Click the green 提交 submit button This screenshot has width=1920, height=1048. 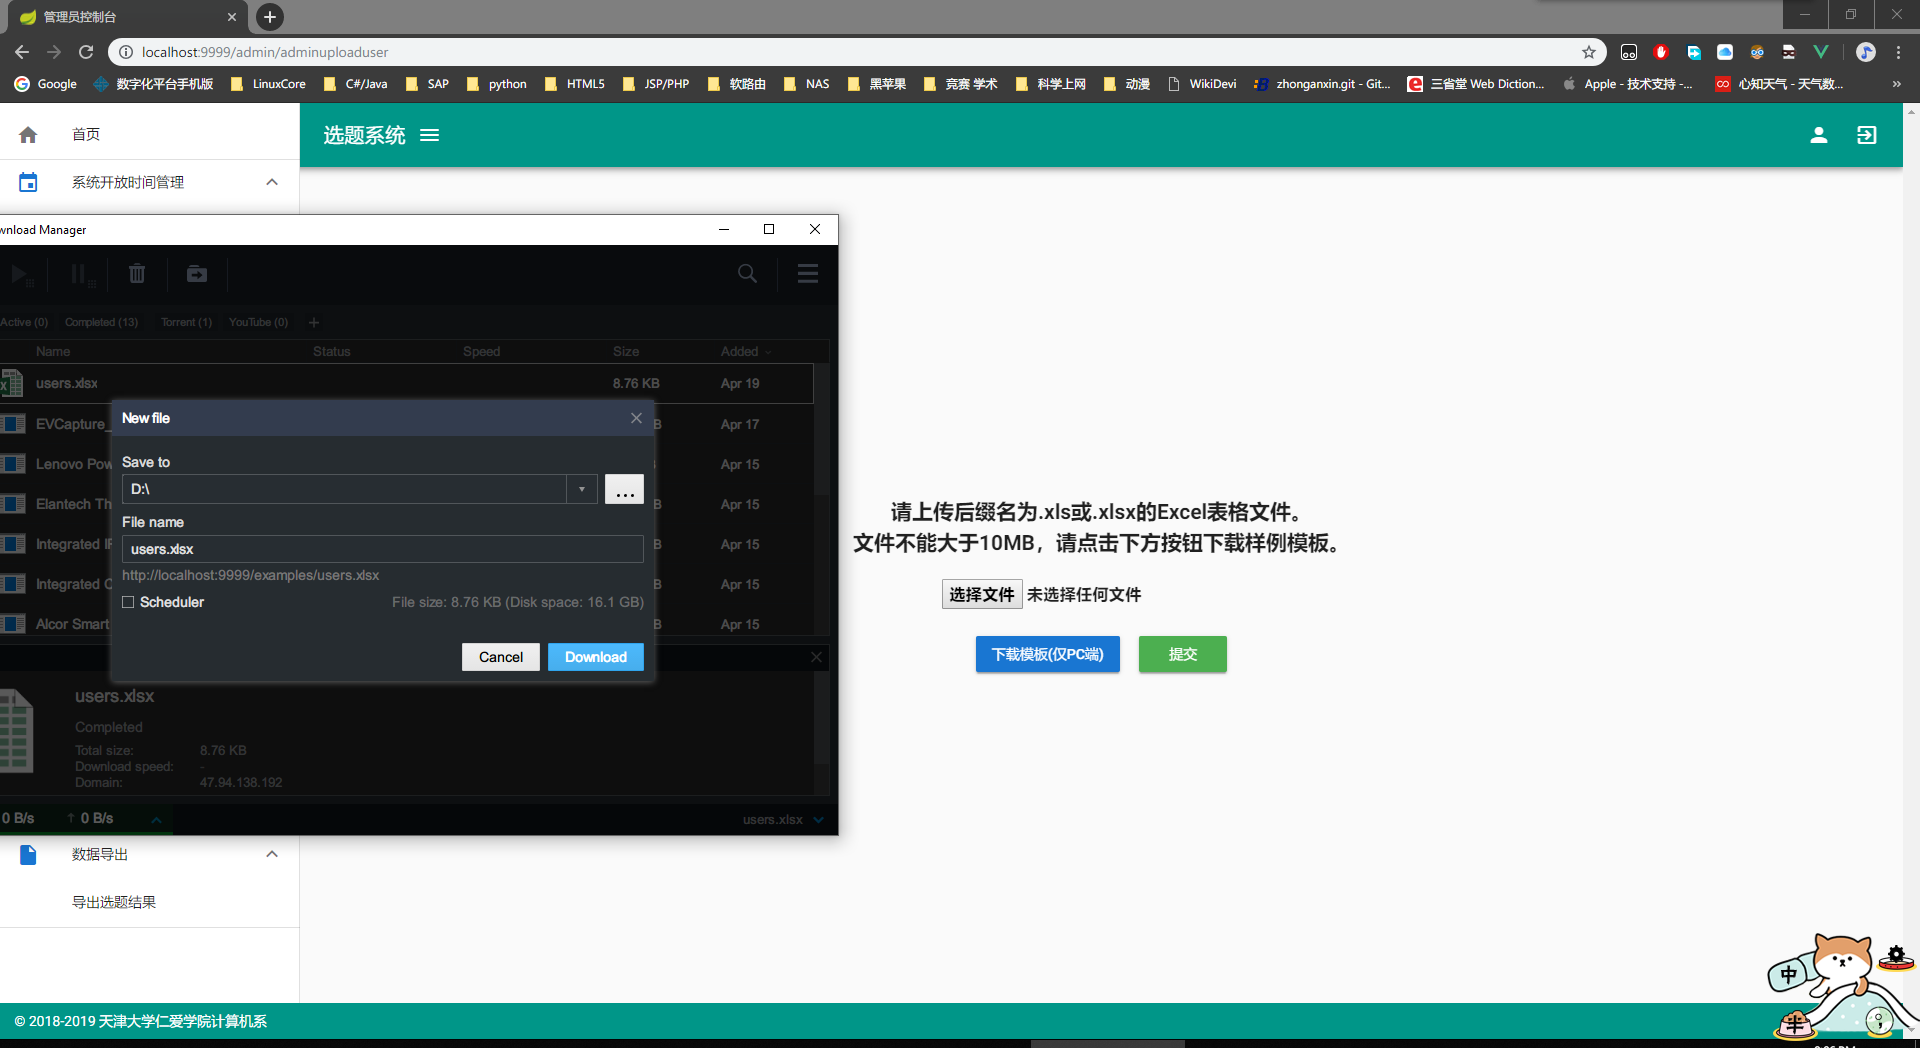point(1182,654)
